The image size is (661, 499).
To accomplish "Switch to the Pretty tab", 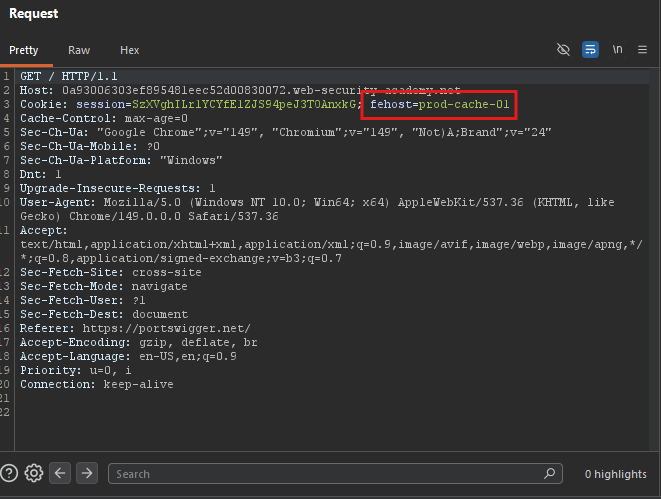I will [24, 50].
